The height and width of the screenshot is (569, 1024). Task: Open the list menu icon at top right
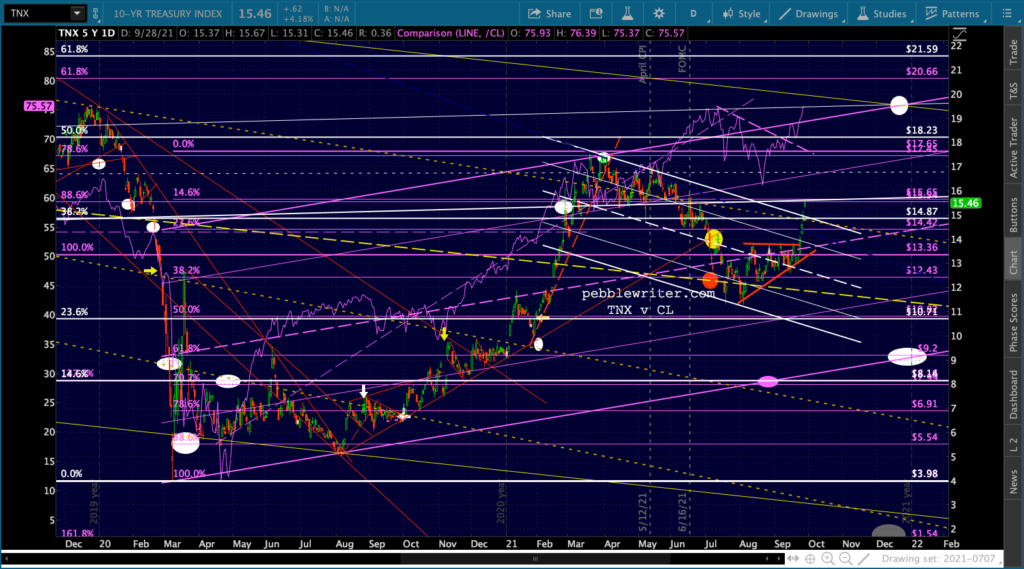pyautogui.click(x=1006, y=13)
